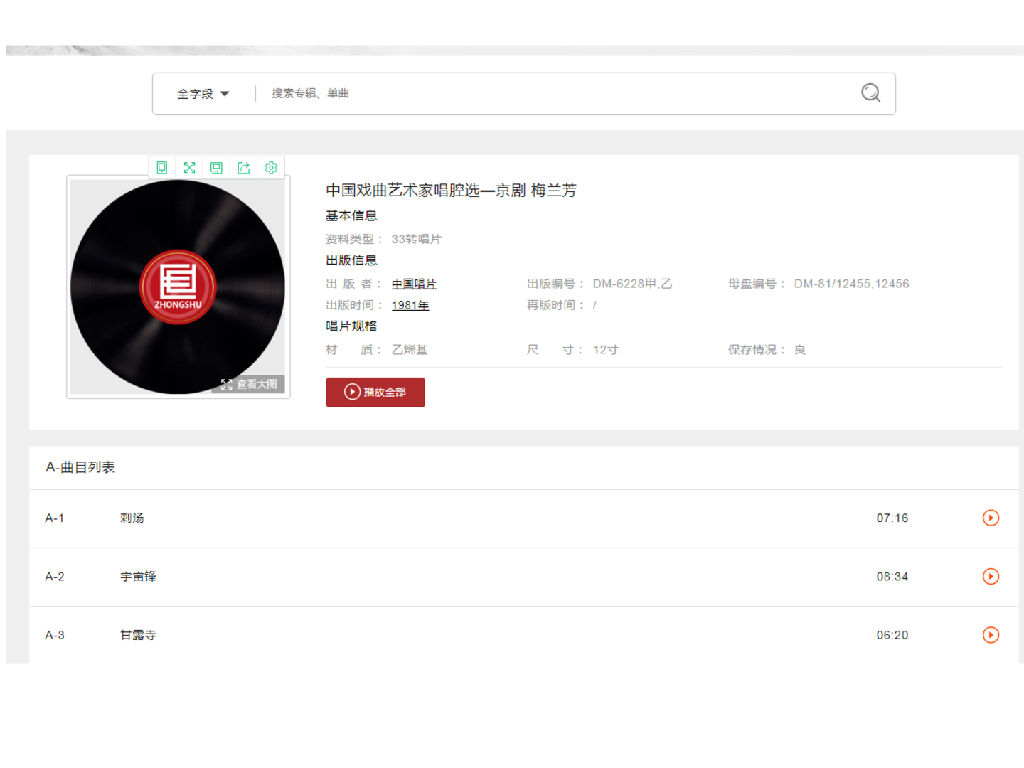Click the green save icon above the record

(x=216, y=168)
